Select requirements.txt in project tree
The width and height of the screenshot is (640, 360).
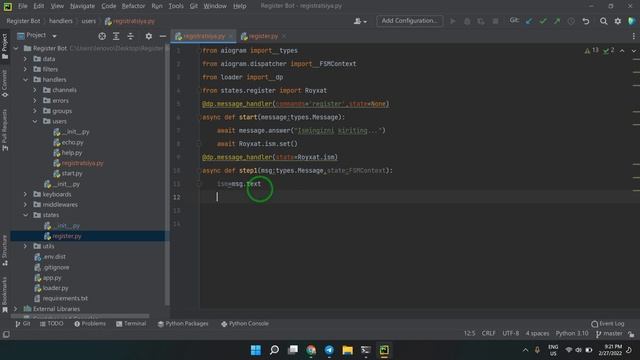65,299
